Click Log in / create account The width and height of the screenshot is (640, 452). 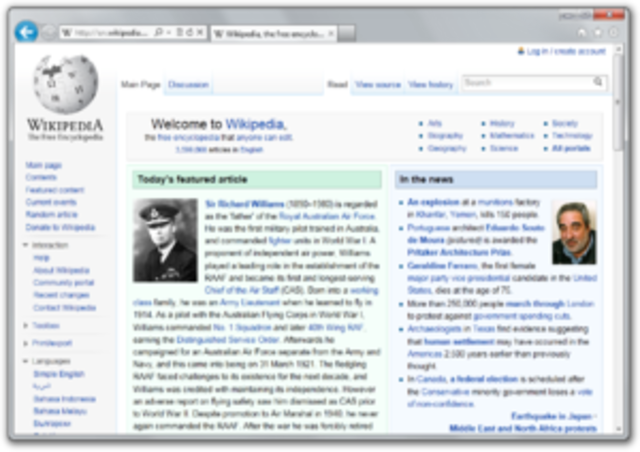tap(567, 51)
